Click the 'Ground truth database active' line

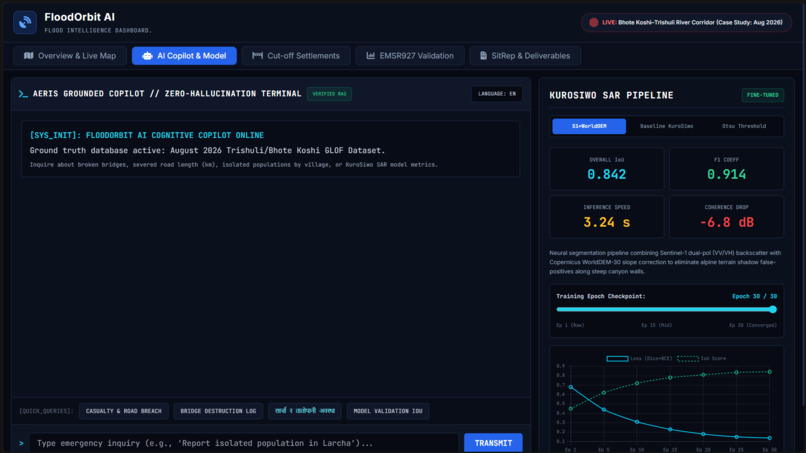coord(207,151)
